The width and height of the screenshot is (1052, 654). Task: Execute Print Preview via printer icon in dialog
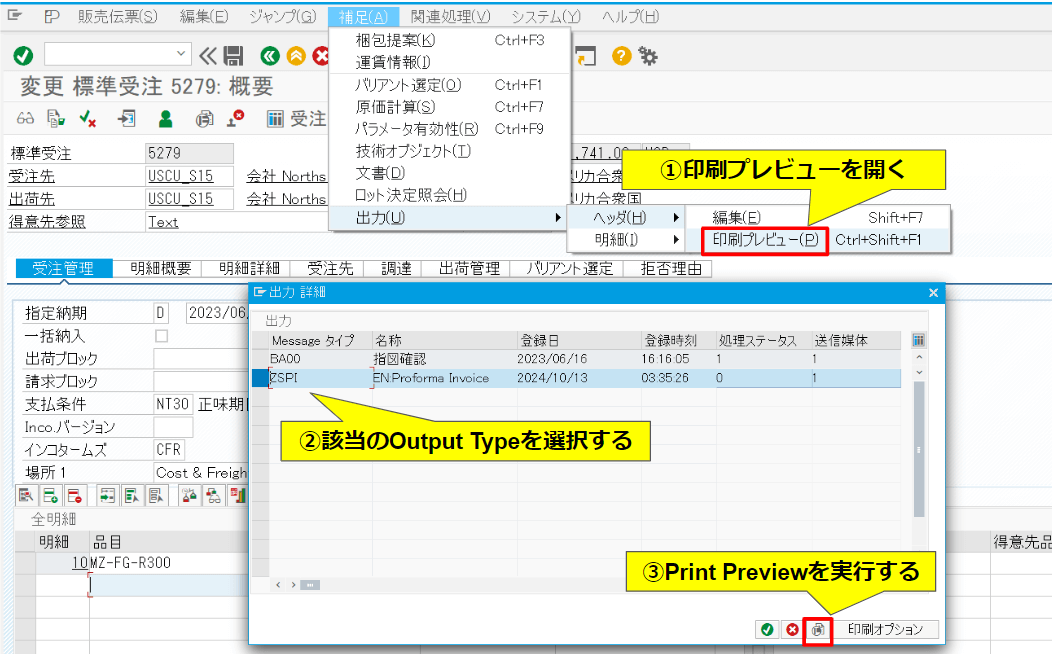click(x=818, y=630)
